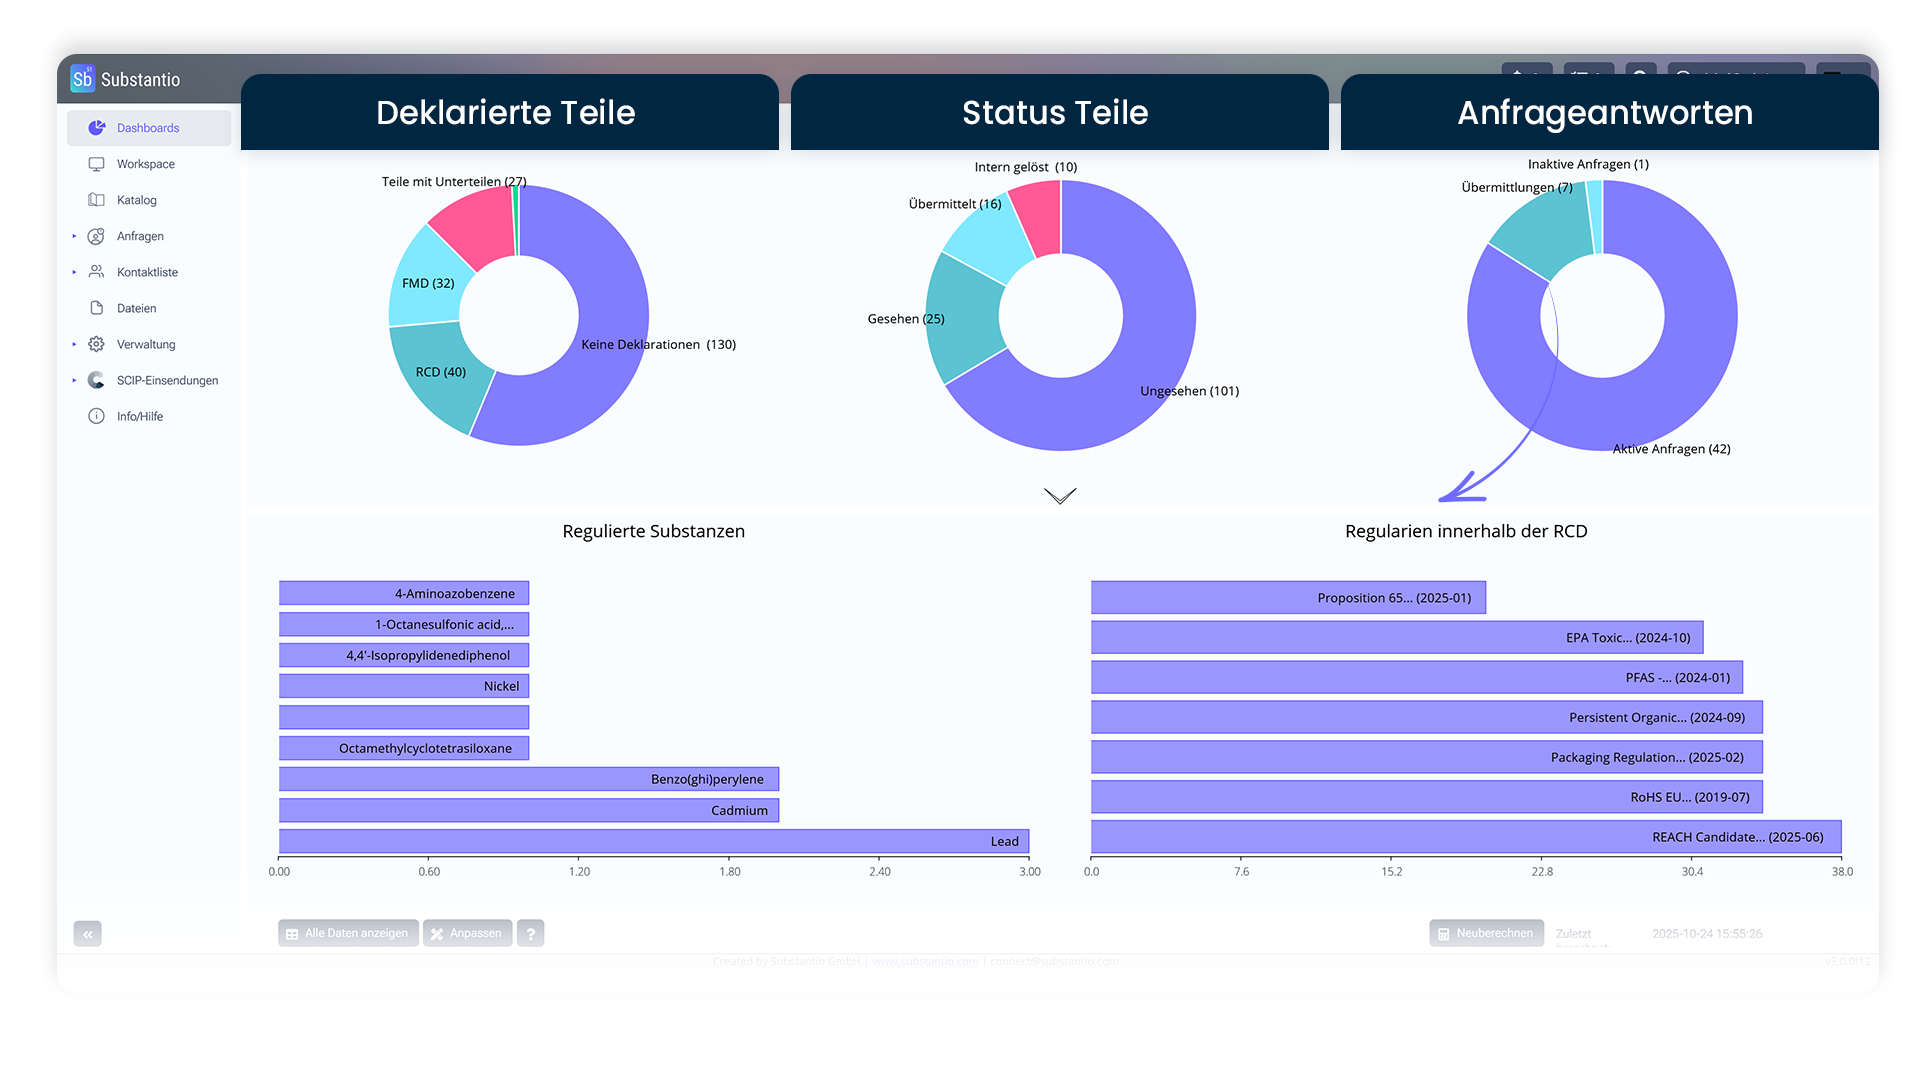Click the Anfragen person icon

point(96,236)
